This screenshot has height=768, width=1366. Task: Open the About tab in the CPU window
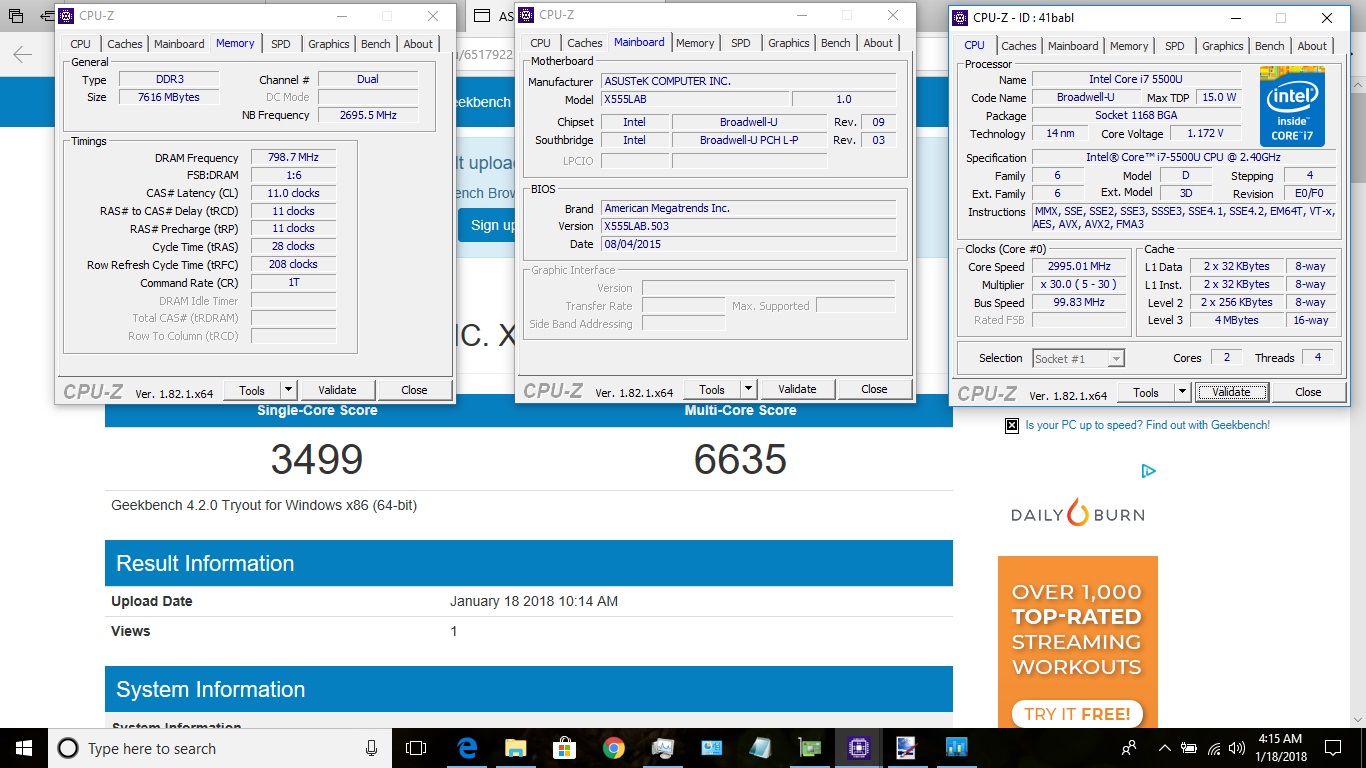1312,46
